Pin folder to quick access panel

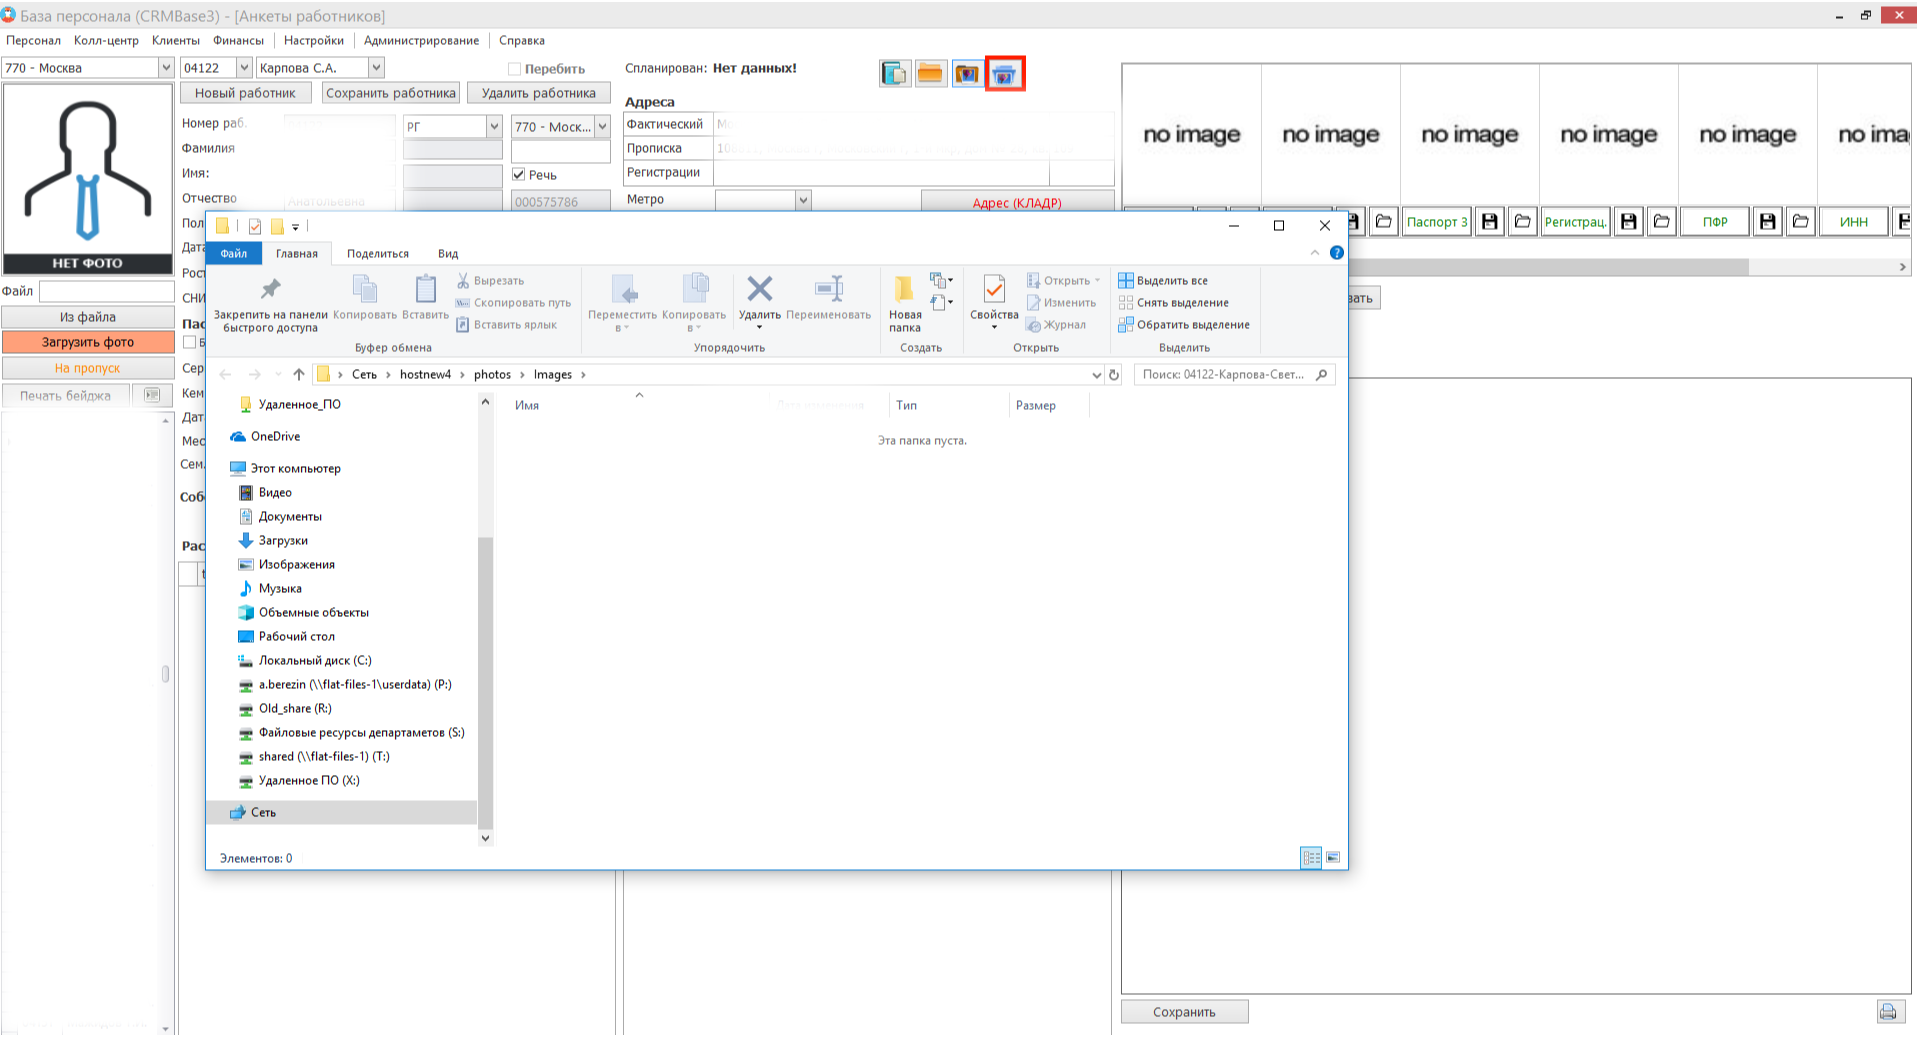tap(270, 304)
